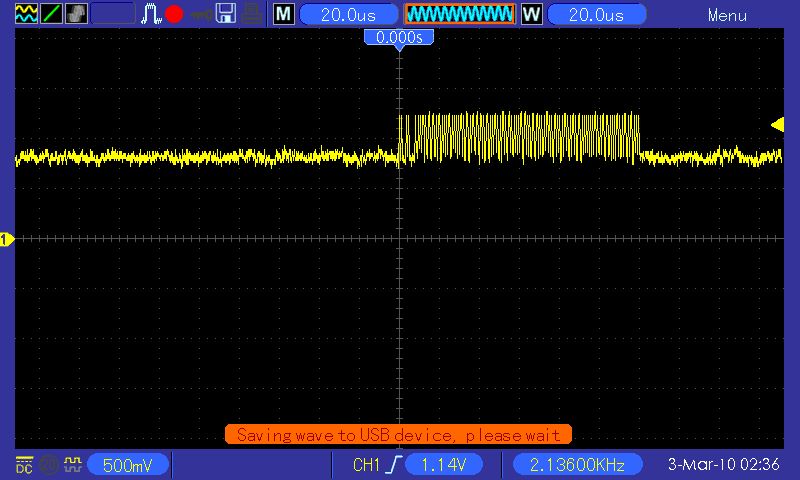Click the square wave probe icon
The width and height of the screenshot is (800, 480).
[73, 464]
